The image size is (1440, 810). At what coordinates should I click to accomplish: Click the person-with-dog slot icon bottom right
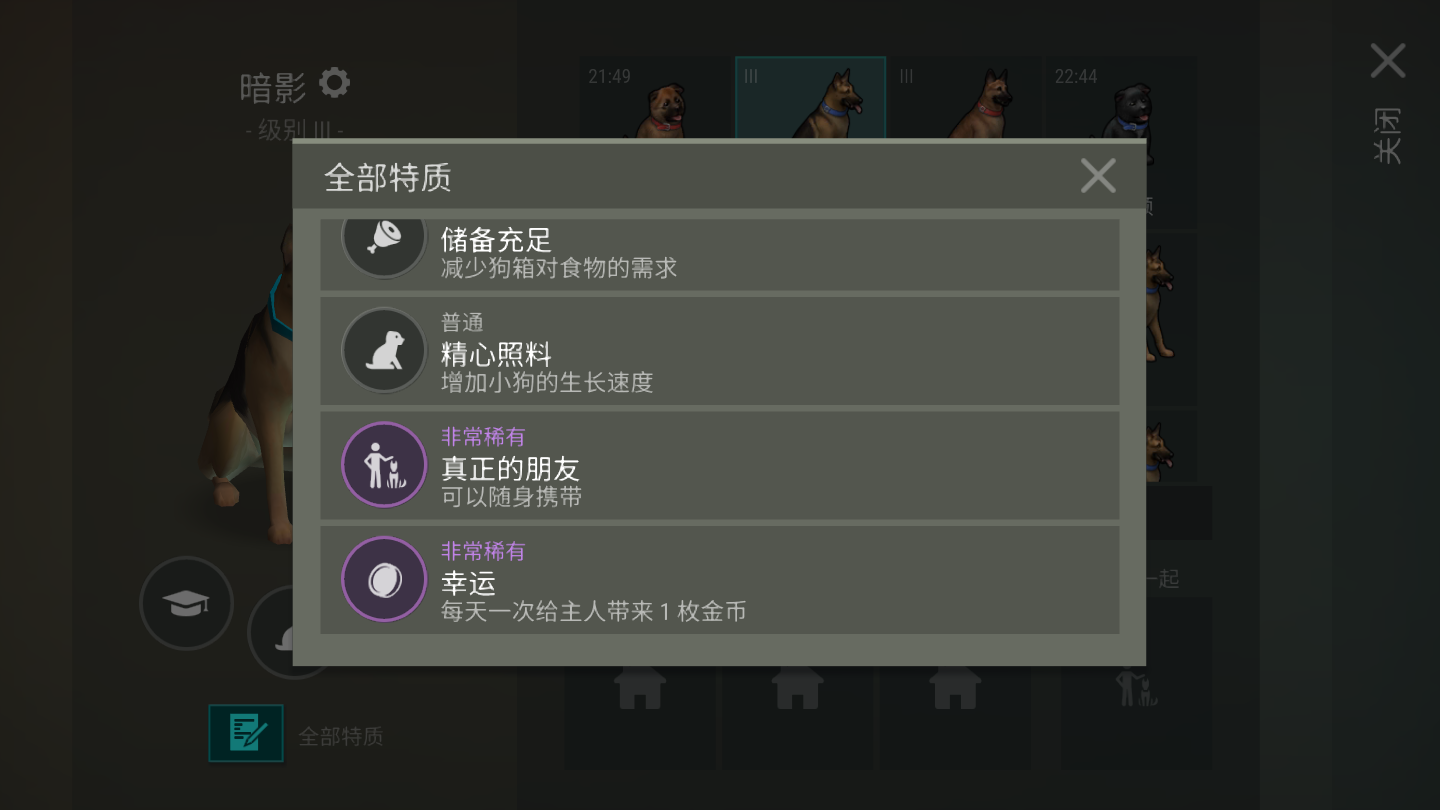point(1137,688)
